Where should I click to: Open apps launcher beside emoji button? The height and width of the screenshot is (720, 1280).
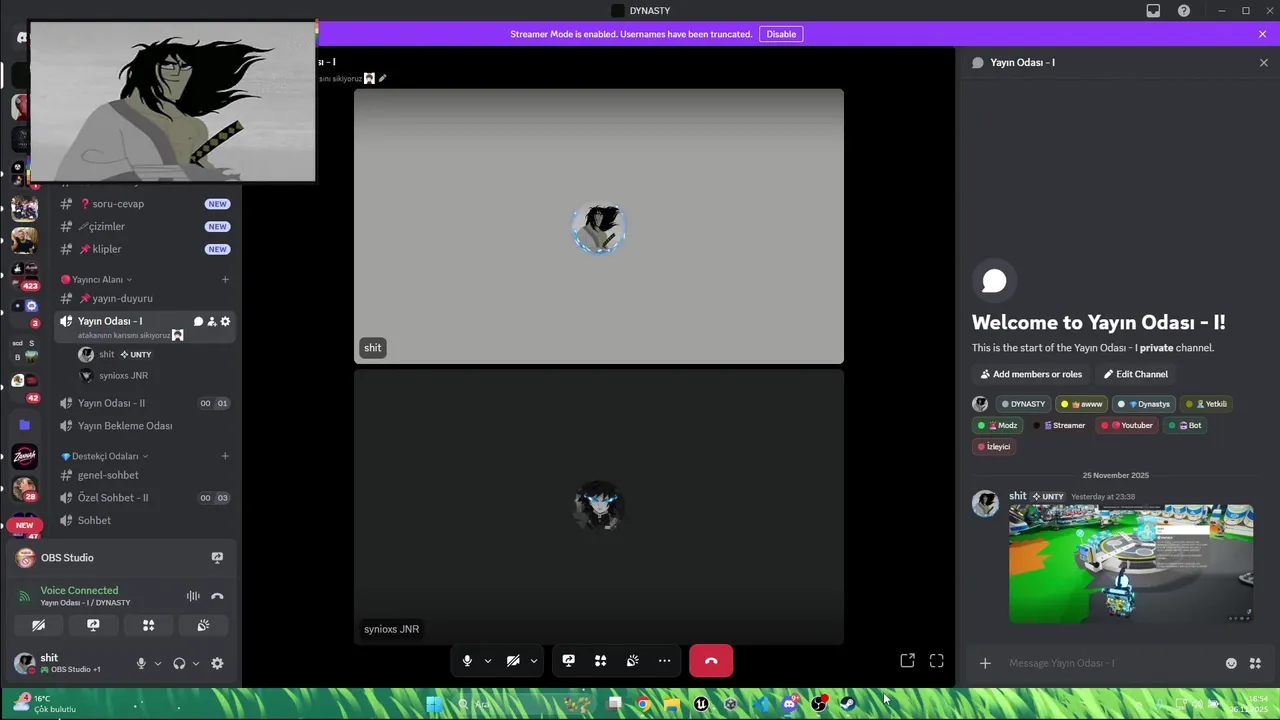(1255, 663)
